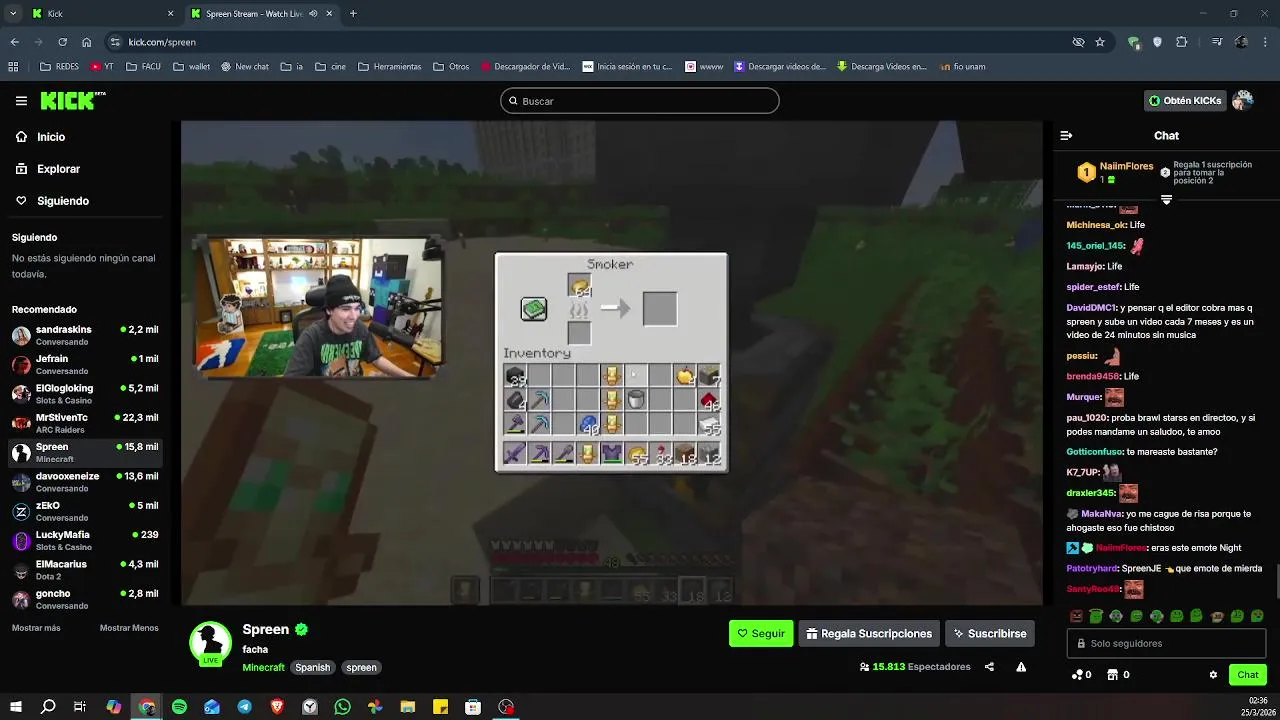Click NaiimFlores top gifter name
The width and height of the screenshot is (1280, 720).
click(1126, 166)
